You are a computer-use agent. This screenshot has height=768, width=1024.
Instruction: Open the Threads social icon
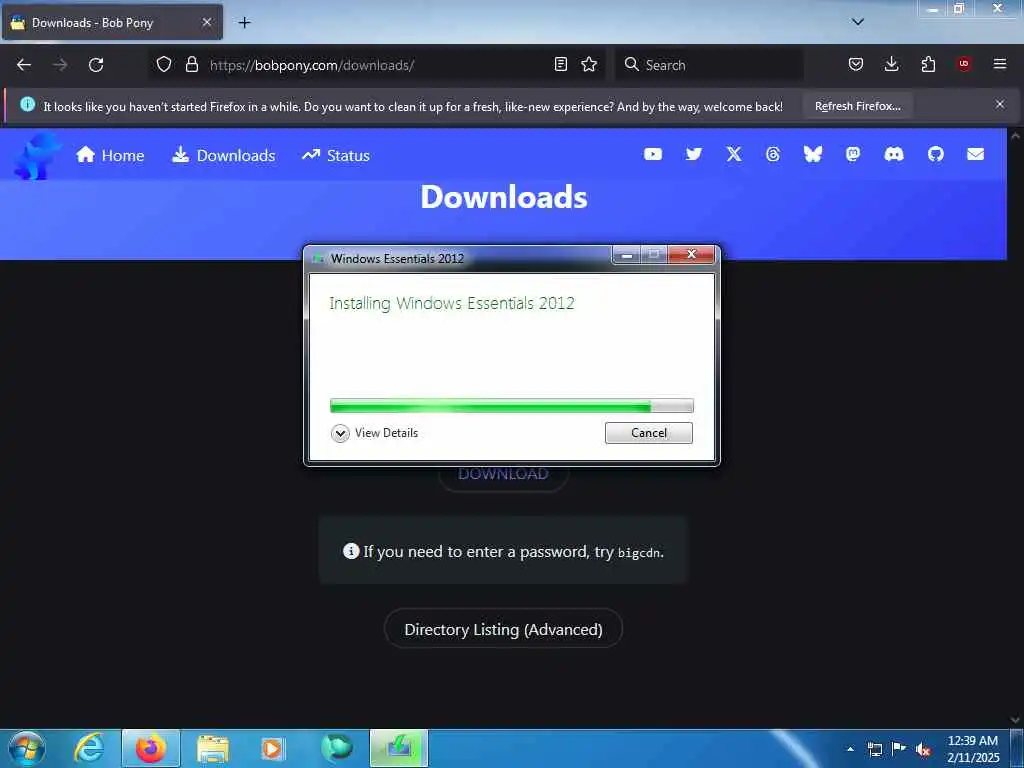coord(773,154)
